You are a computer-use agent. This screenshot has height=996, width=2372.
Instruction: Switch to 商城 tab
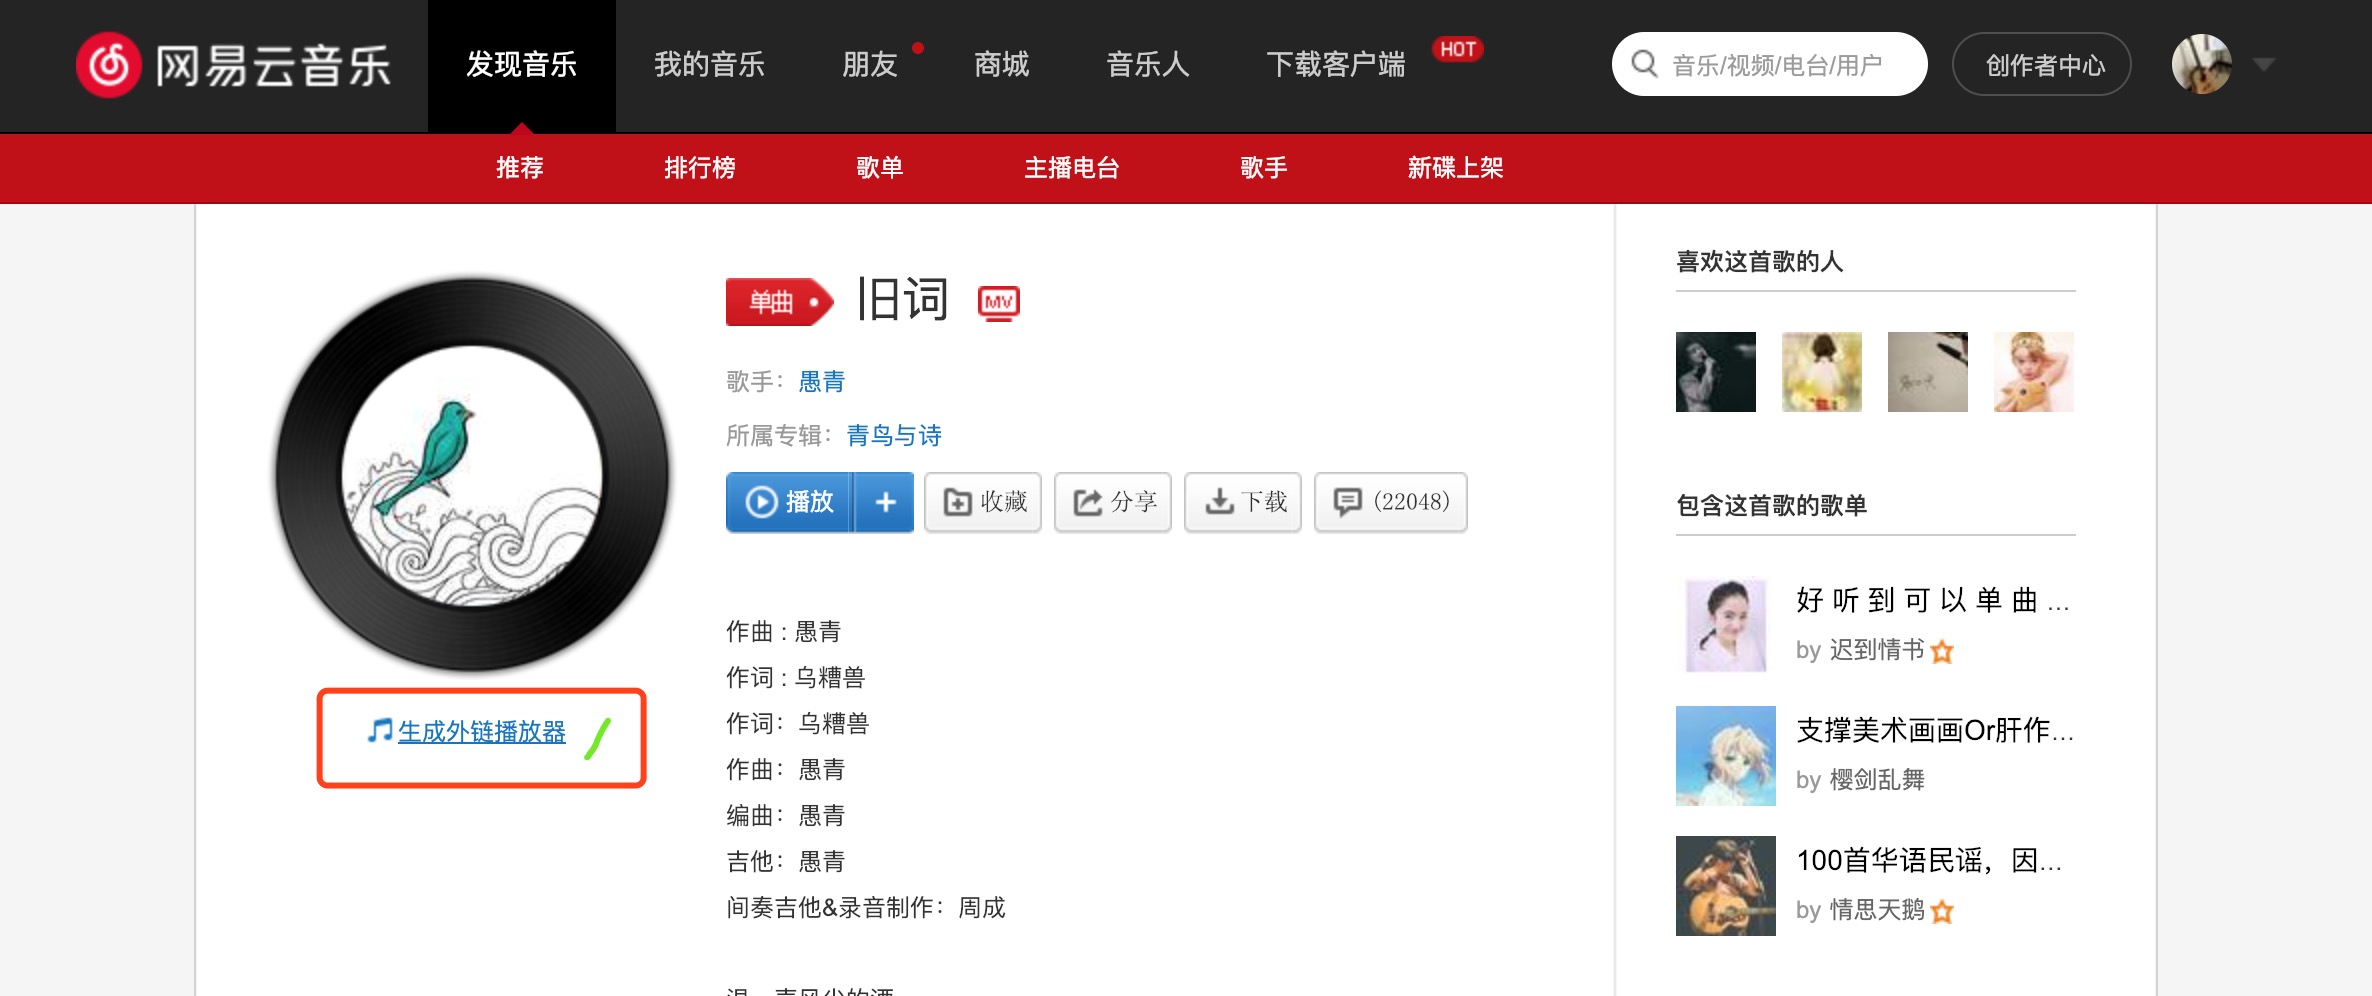pos(1002,66)
